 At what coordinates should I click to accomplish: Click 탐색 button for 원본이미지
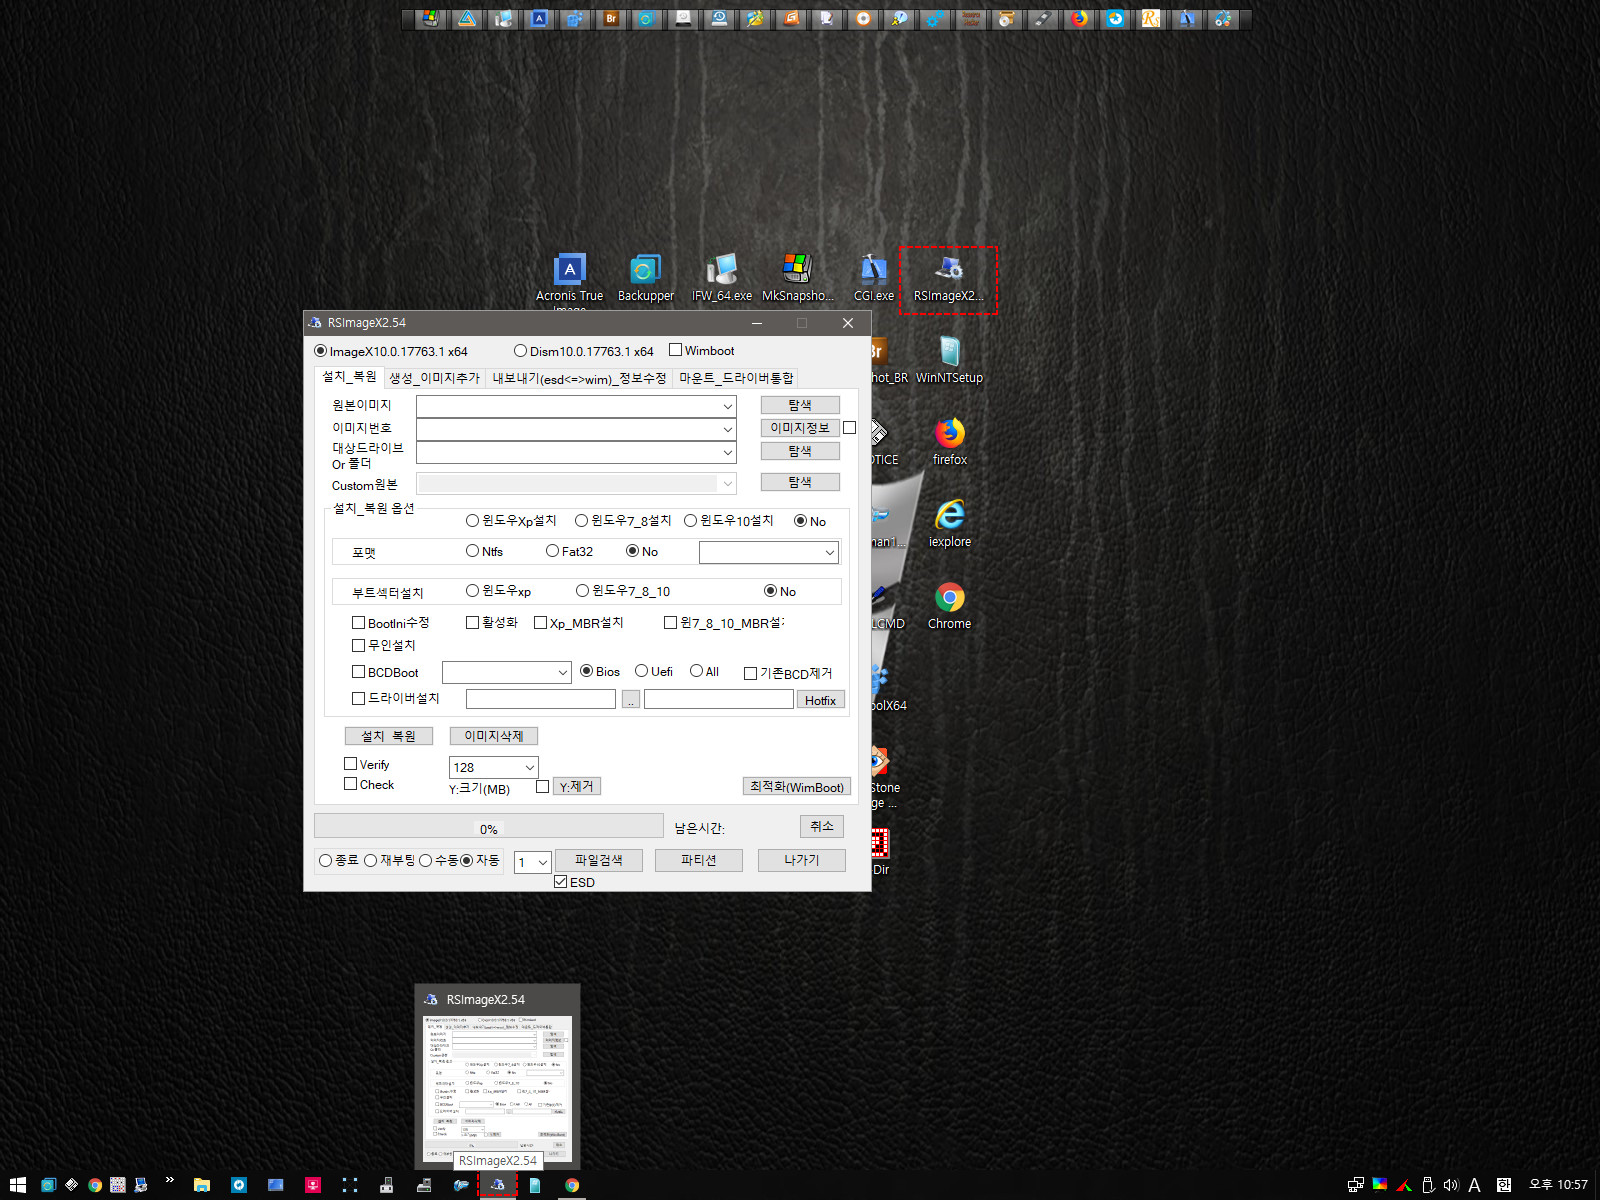point(800,405)
